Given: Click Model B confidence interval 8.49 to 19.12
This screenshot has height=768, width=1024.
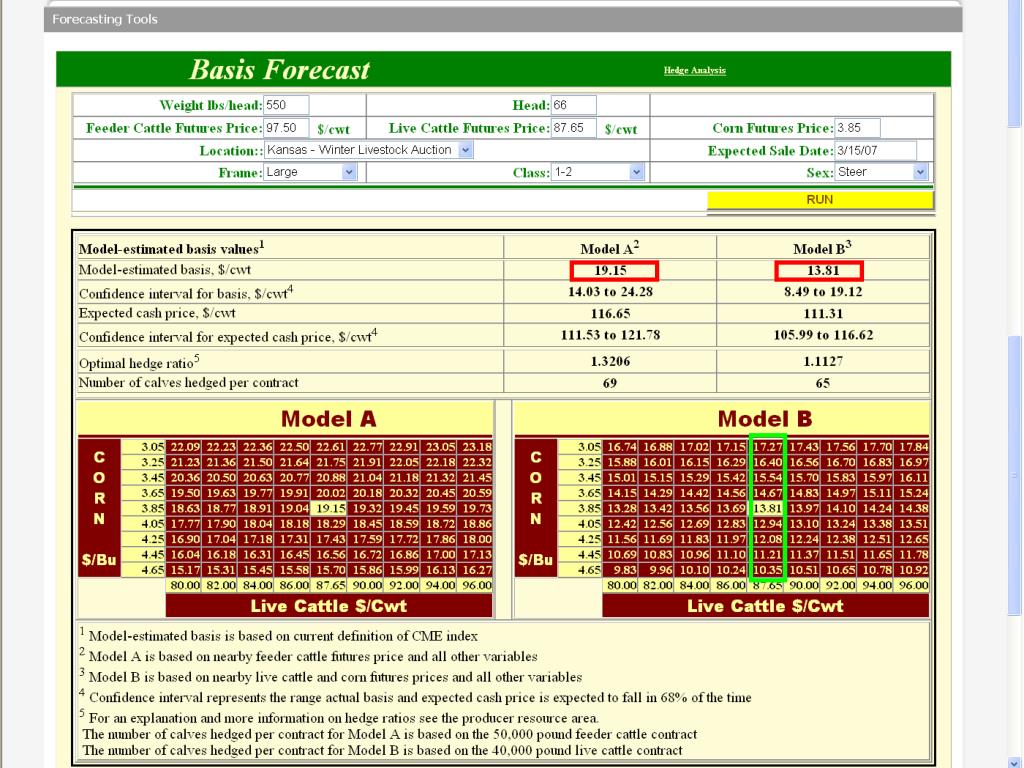Looking at the screenshot, I should click(823, 292).
